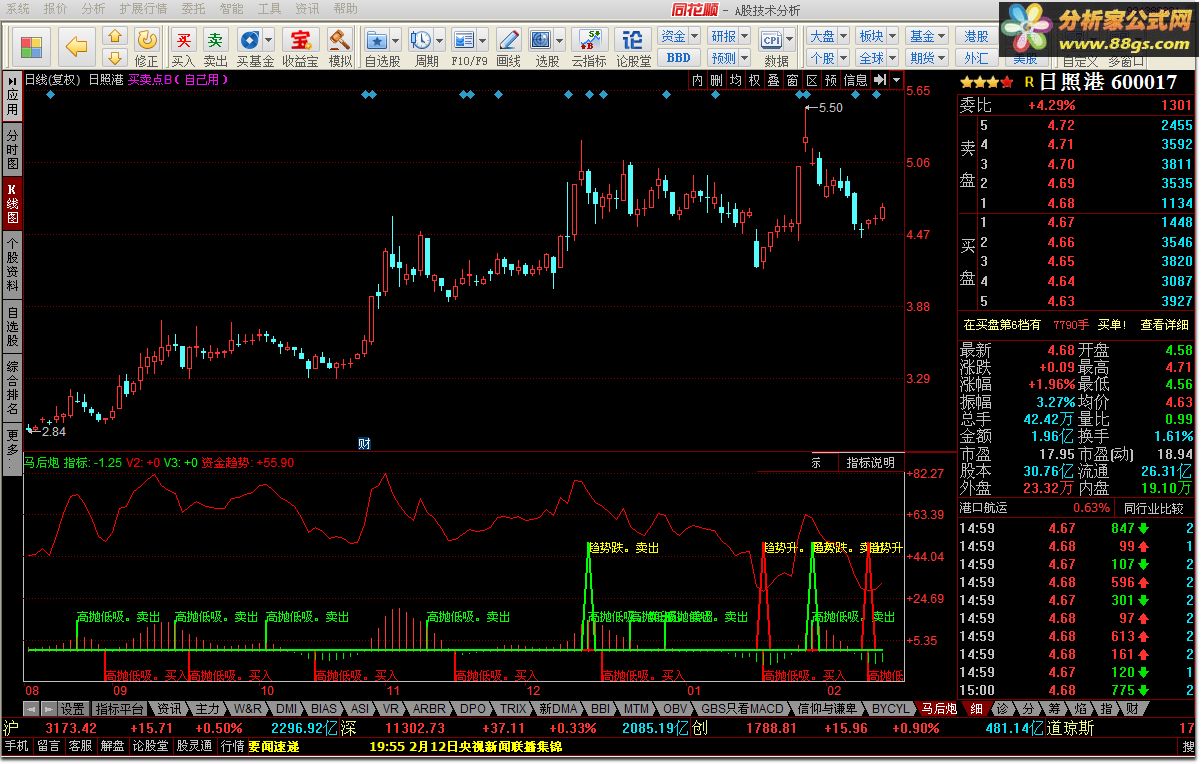Select the 综合排名 side tab
Screen dimensions: 1201x764
(12, 389)
